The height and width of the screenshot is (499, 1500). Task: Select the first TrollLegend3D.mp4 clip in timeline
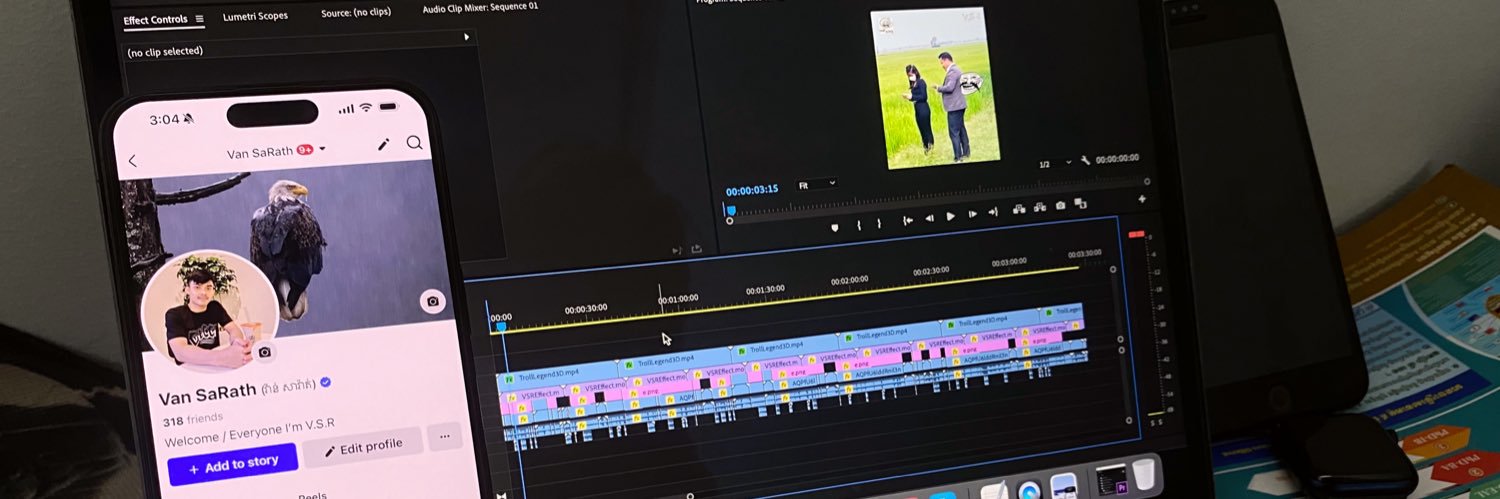[x=557, y=374]
